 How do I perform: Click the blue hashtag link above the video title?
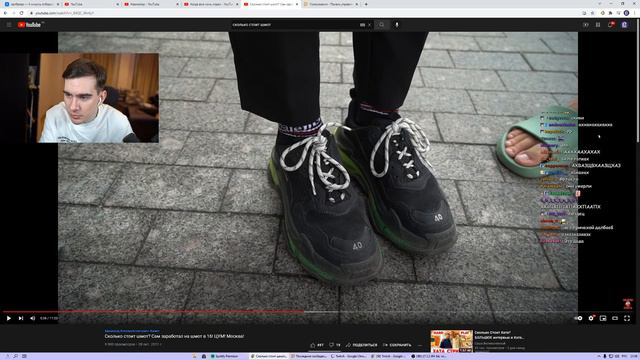132,331
